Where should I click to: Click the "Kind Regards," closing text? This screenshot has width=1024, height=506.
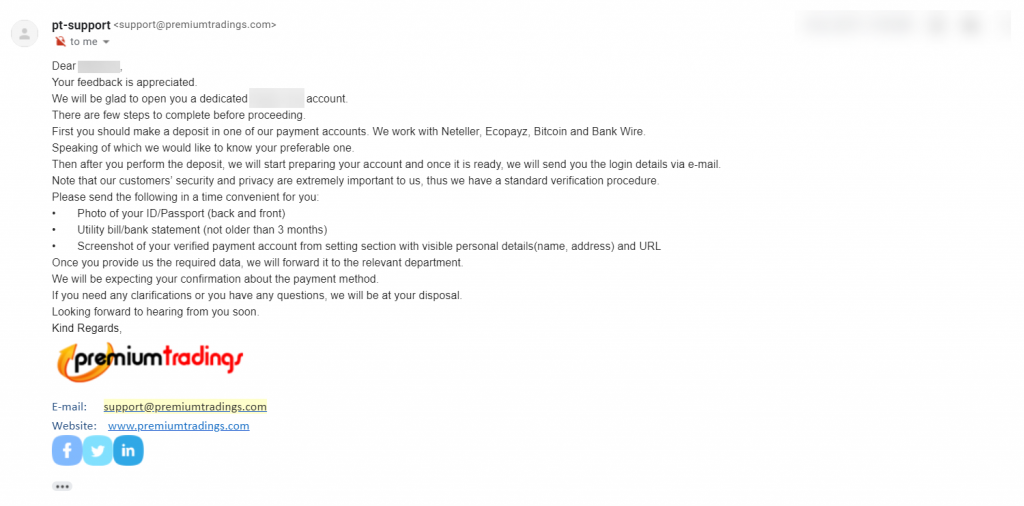tap(87, 328)
